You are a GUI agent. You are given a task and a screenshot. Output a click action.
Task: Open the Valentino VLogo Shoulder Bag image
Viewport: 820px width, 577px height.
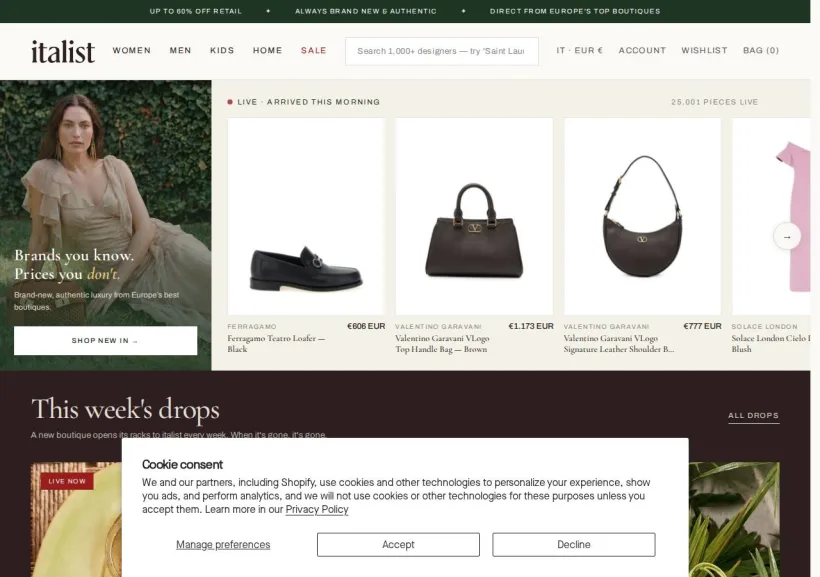click(642, 216)
